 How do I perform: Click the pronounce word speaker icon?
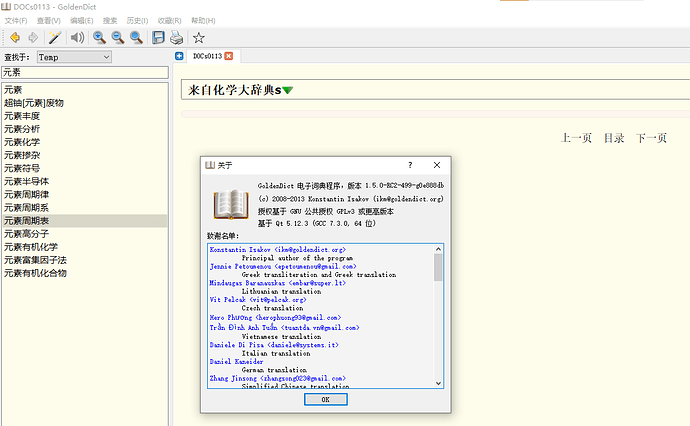[x=77, y=37]
